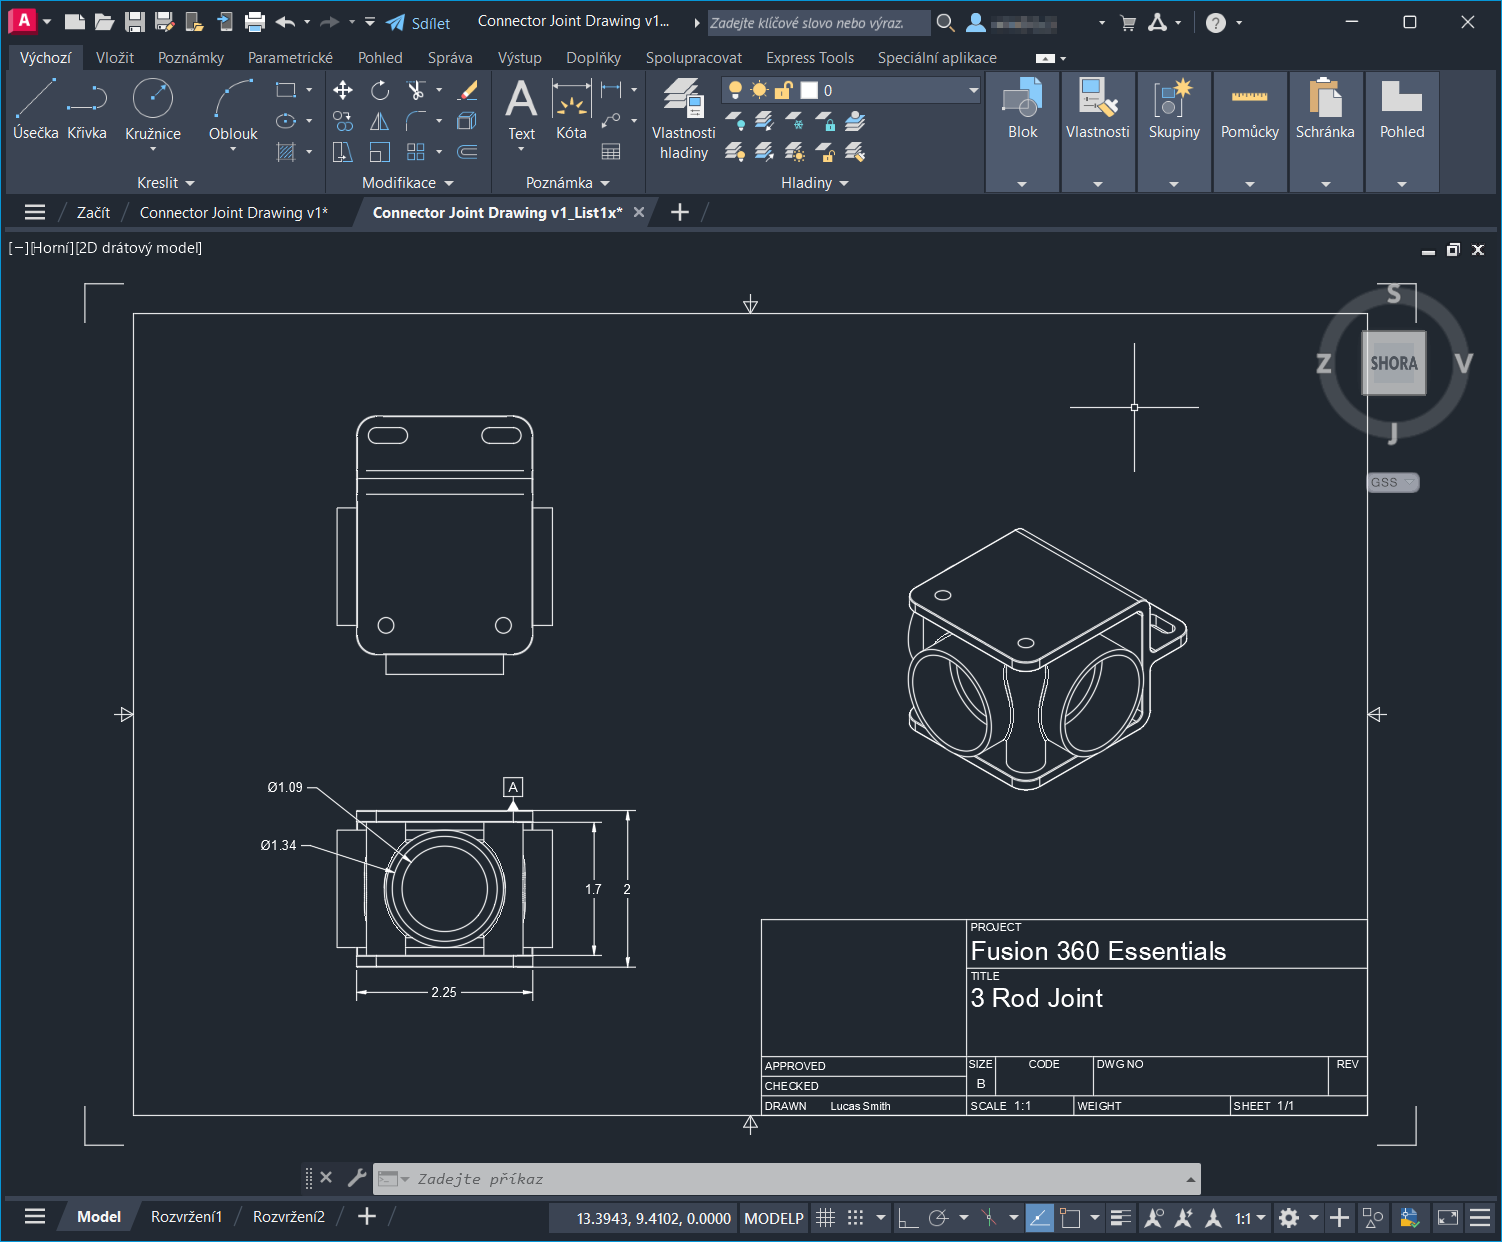Toggle ortho mode in the status bar

click(908, 1218)
